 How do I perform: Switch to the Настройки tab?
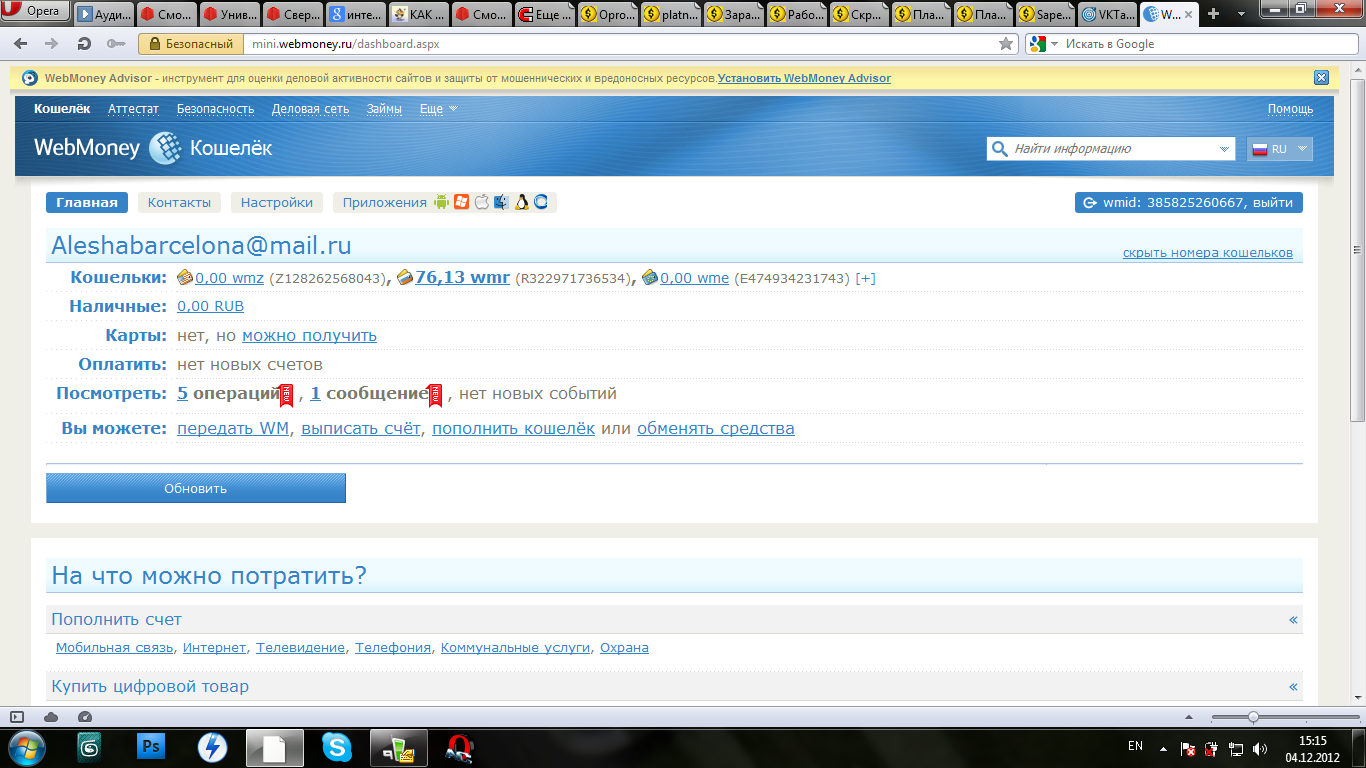tap(277, 202)
